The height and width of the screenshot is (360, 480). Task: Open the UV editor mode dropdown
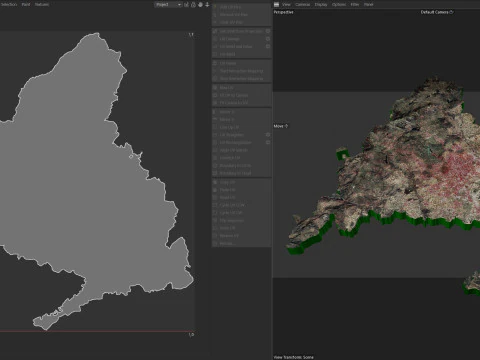pyautogui.click(x=168, y=5)
